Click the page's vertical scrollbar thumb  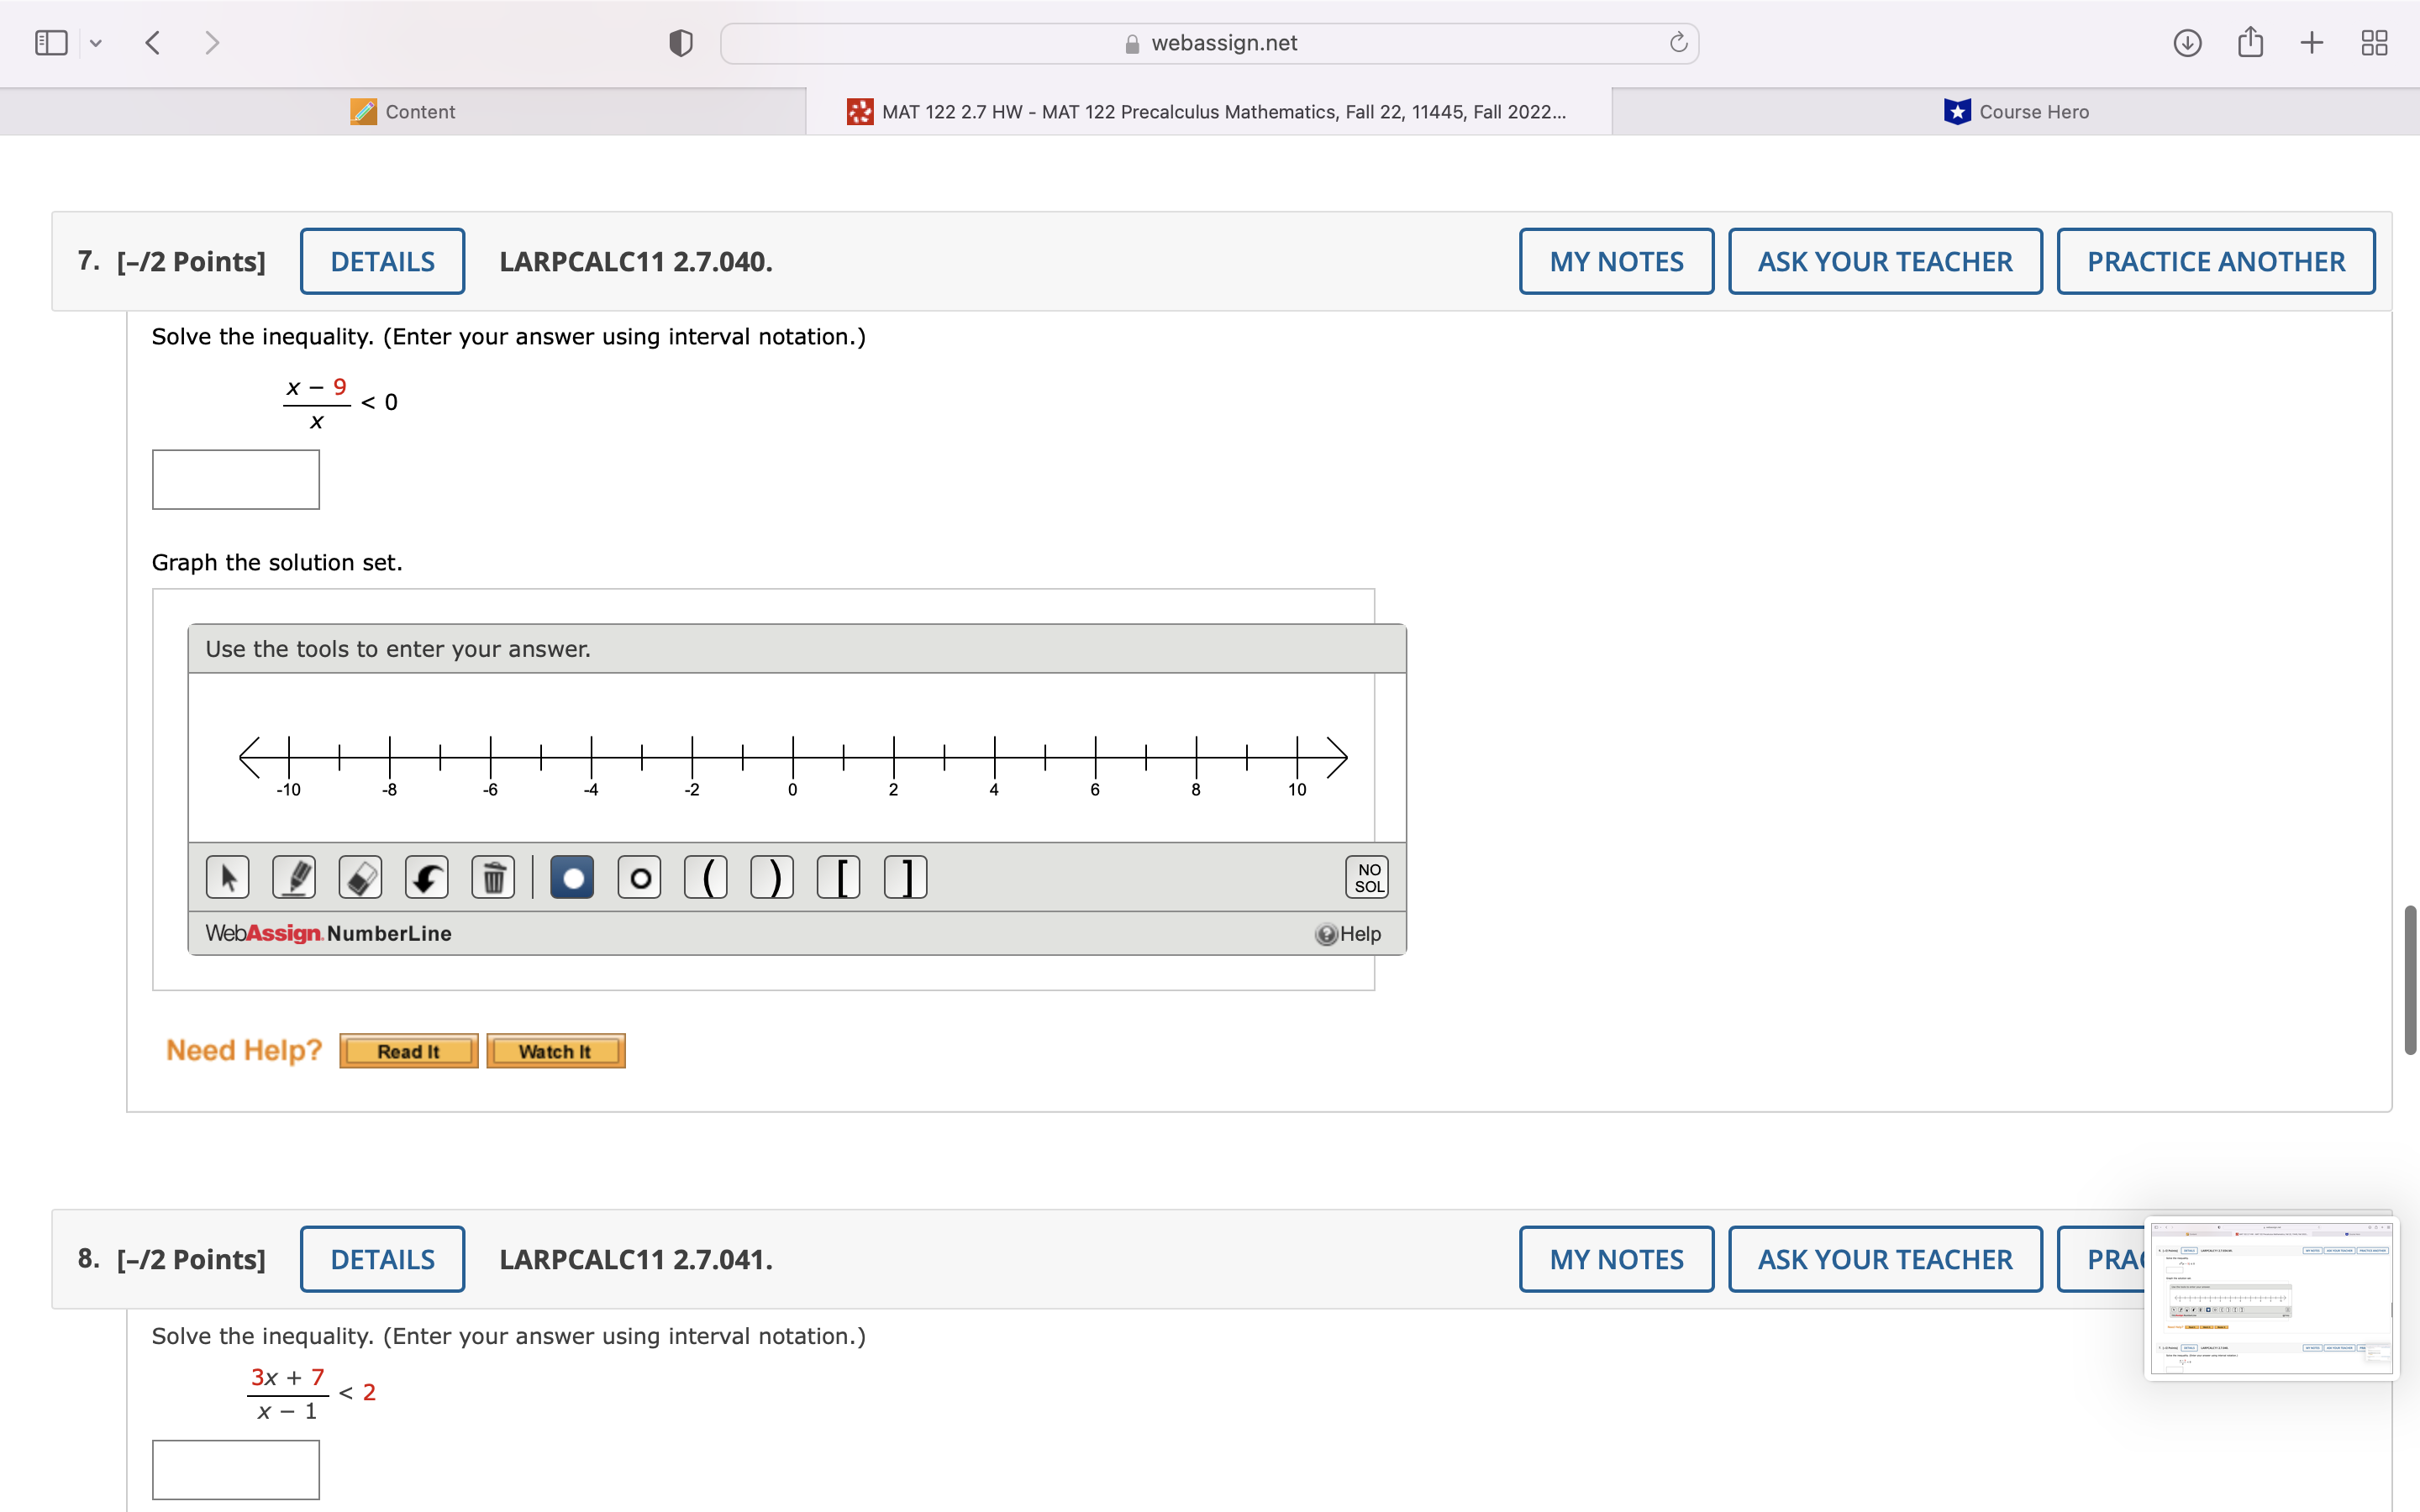tap(2410, 980)
